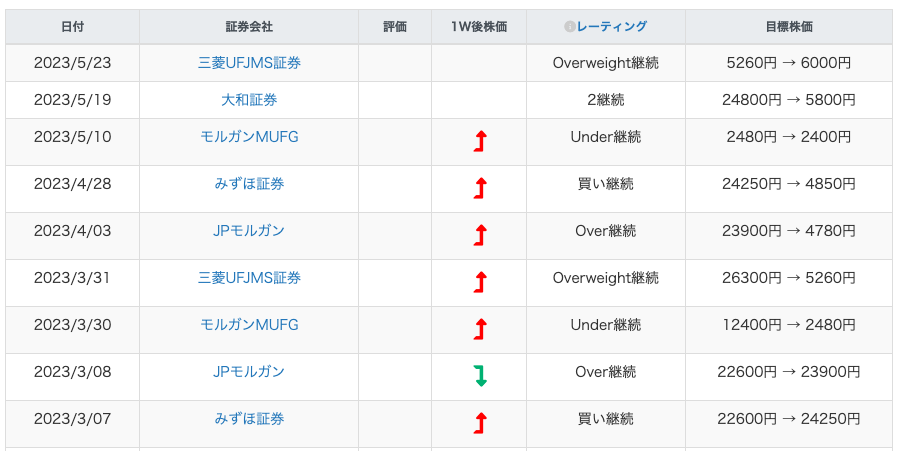Open モルガンMUFG link dated 2023/5/10
This screenshot has height=451, width=898.
(249, 137)
